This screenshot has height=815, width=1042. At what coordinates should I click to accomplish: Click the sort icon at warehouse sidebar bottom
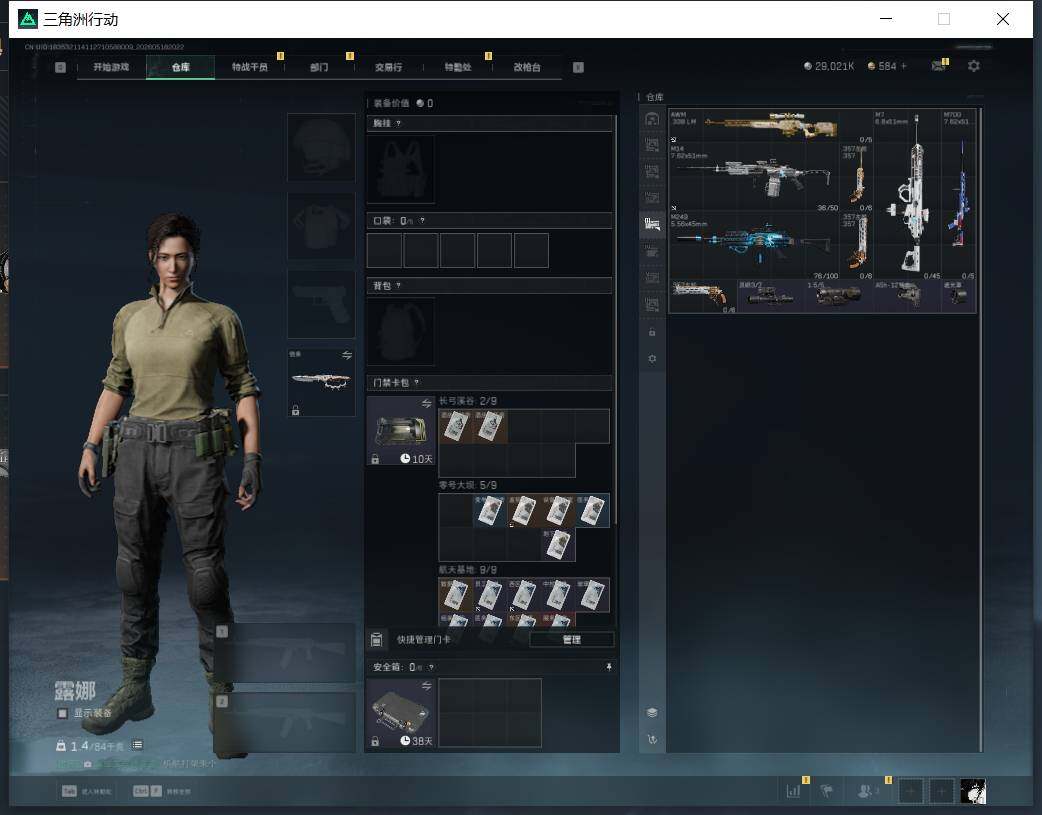pyautogui.click(x=652, y=739)
